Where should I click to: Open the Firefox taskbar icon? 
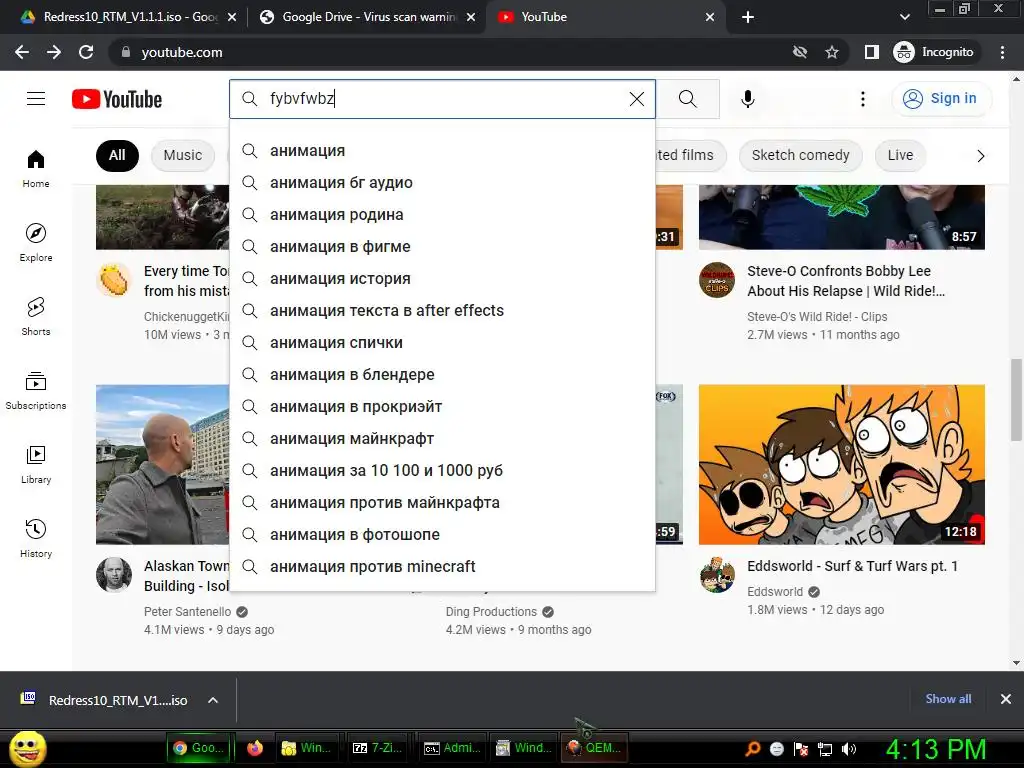click(x=255, y=748)
